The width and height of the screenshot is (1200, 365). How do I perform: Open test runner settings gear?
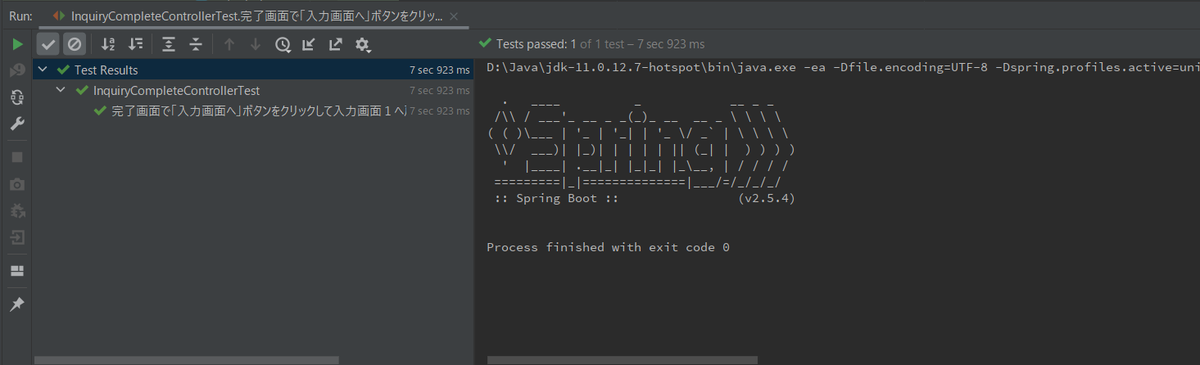(363, 44)
